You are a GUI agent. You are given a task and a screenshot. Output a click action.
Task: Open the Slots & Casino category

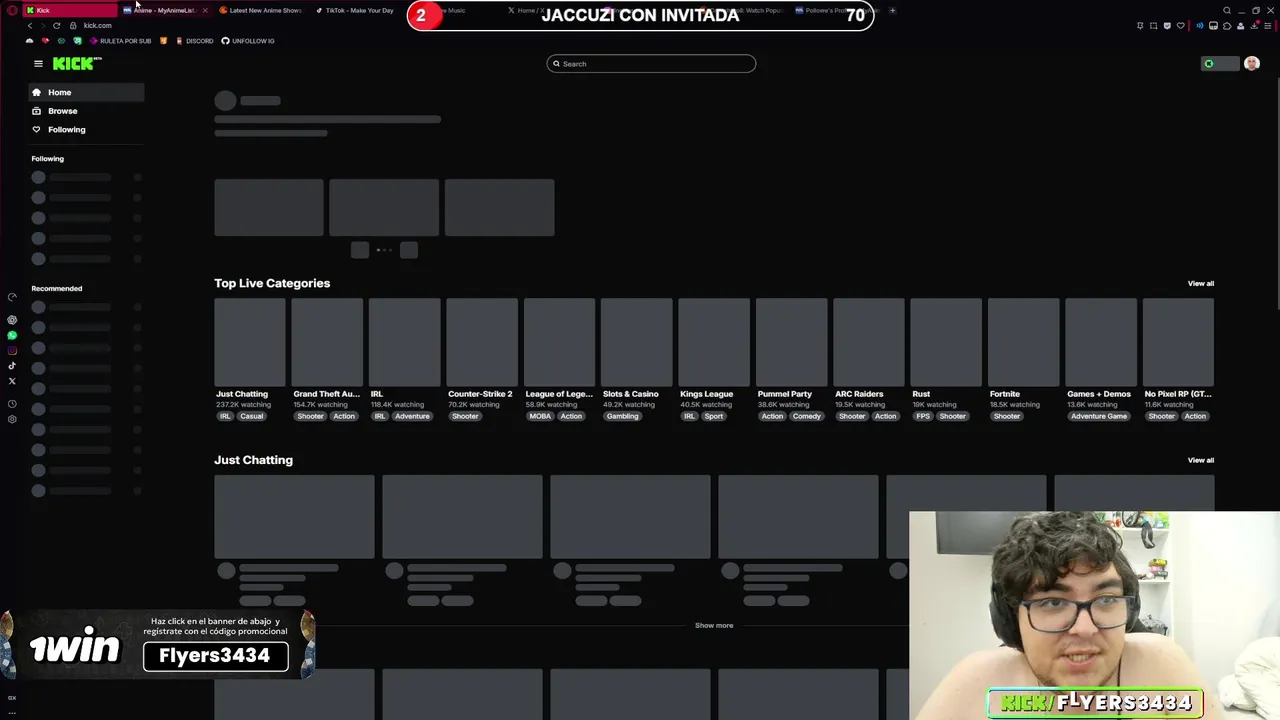pos(636,342)
